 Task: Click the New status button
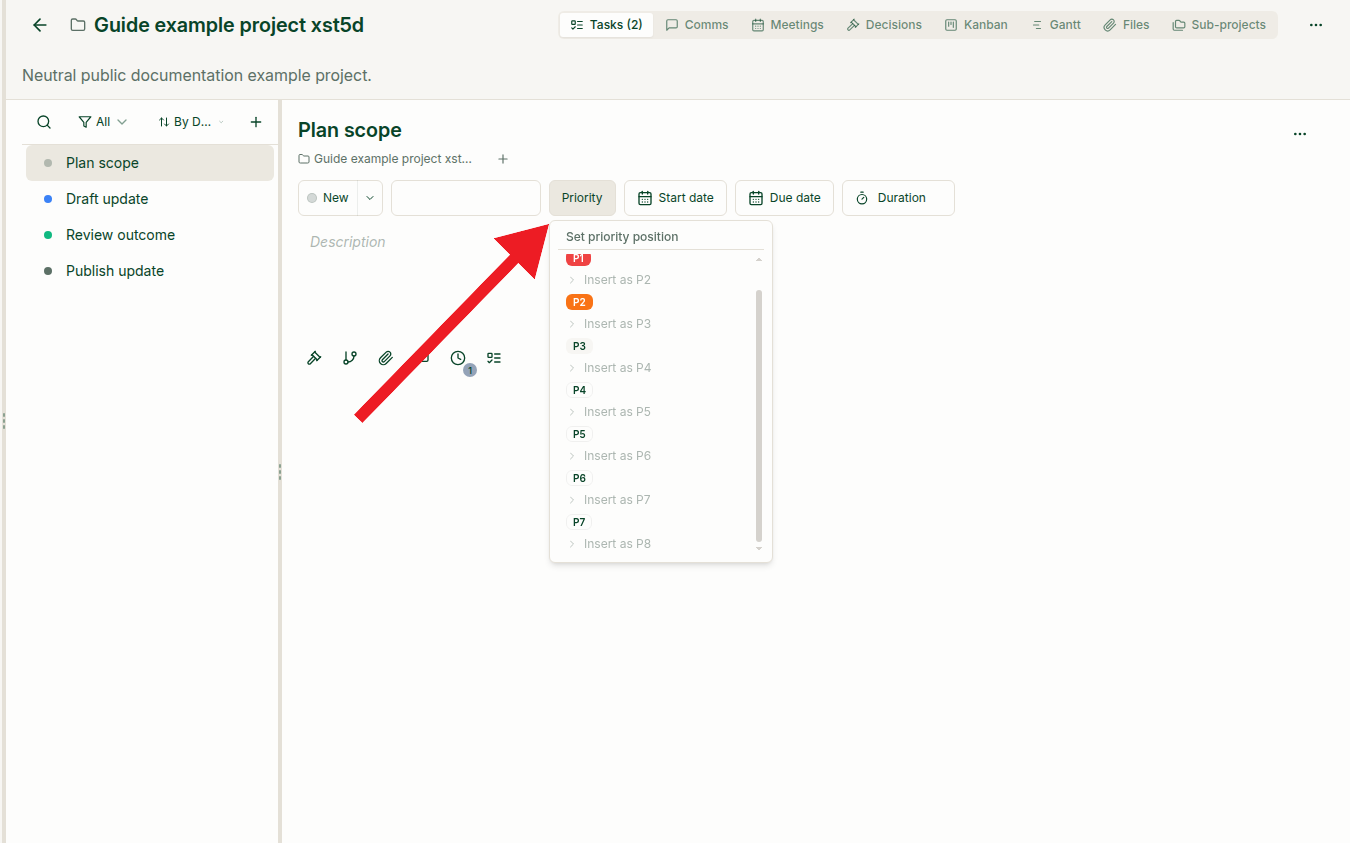pyautogui.click(x=328, y=198)
